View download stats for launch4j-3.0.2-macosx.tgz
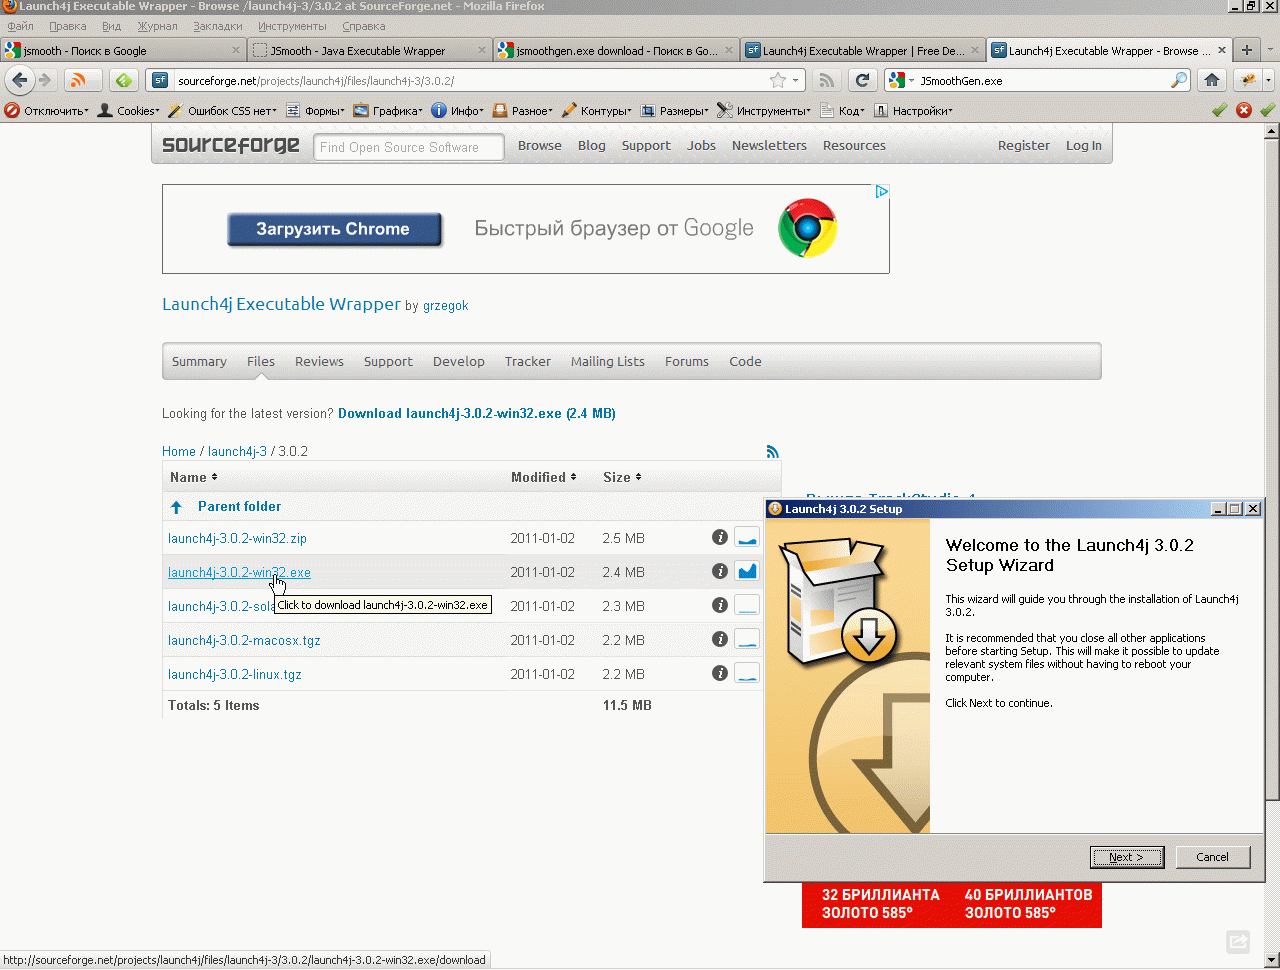 tap(747, 640)
